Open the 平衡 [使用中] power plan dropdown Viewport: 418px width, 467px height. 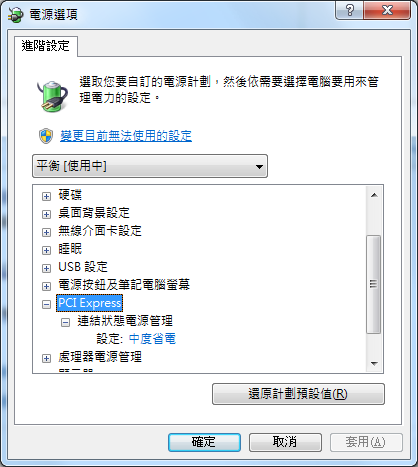pyautogui.click(x=150, y=166)
